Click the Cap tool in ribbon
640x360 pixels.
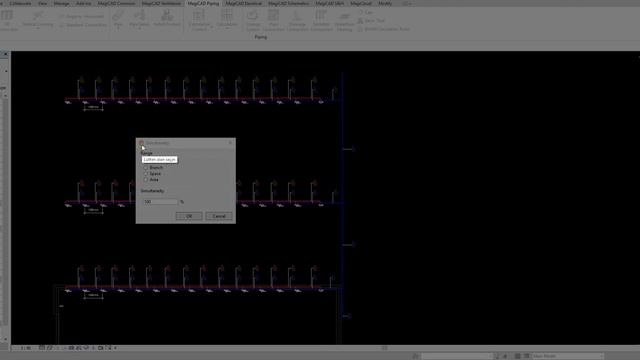pos(365,12)
